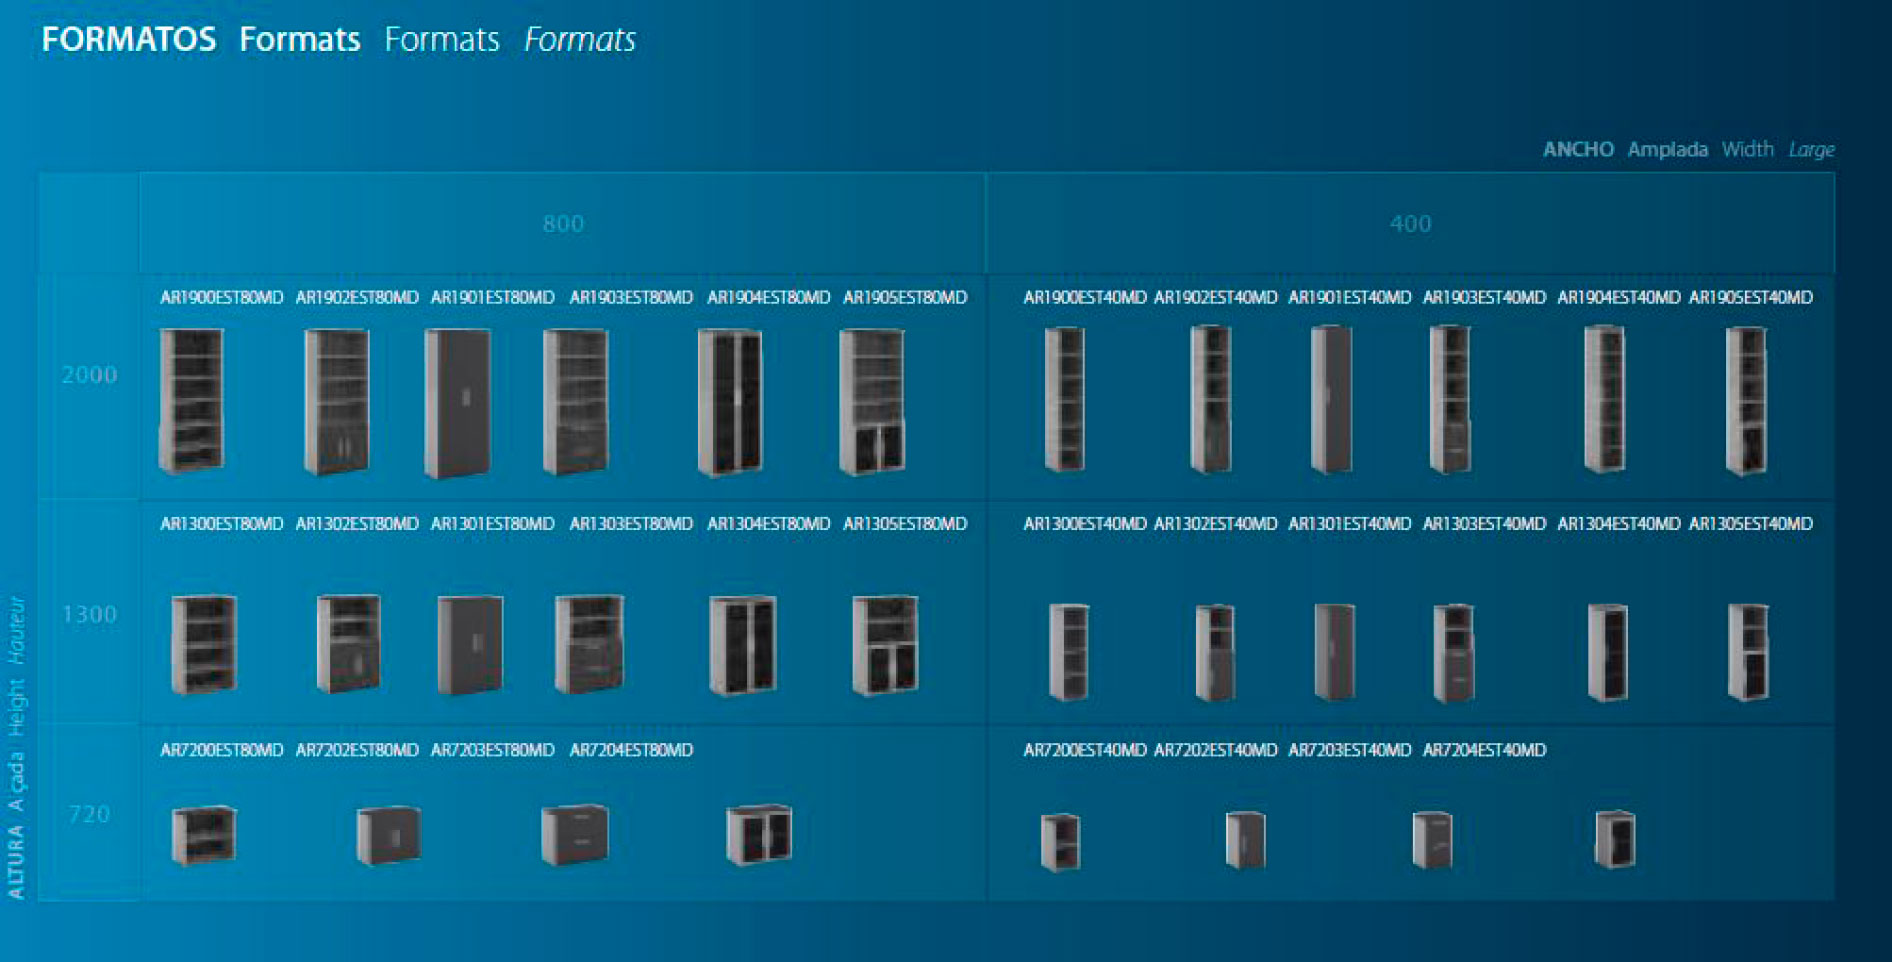
Task: Choose the AR1304EST40MD narrow cabinet image
Action: pyautogui.click(x=1607, y=652)
